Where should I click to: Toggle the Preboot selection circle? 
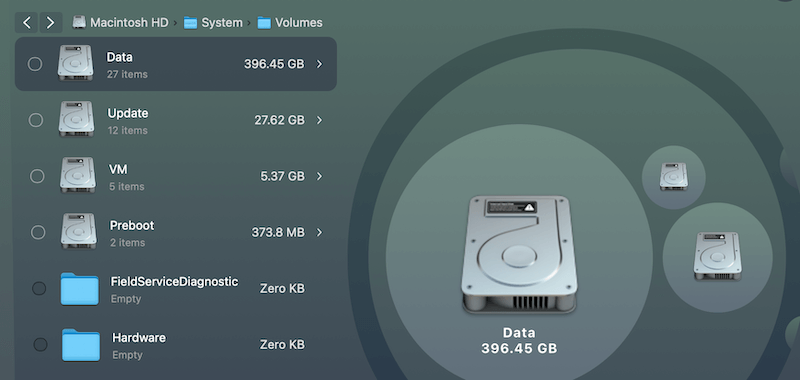(38, 232)
